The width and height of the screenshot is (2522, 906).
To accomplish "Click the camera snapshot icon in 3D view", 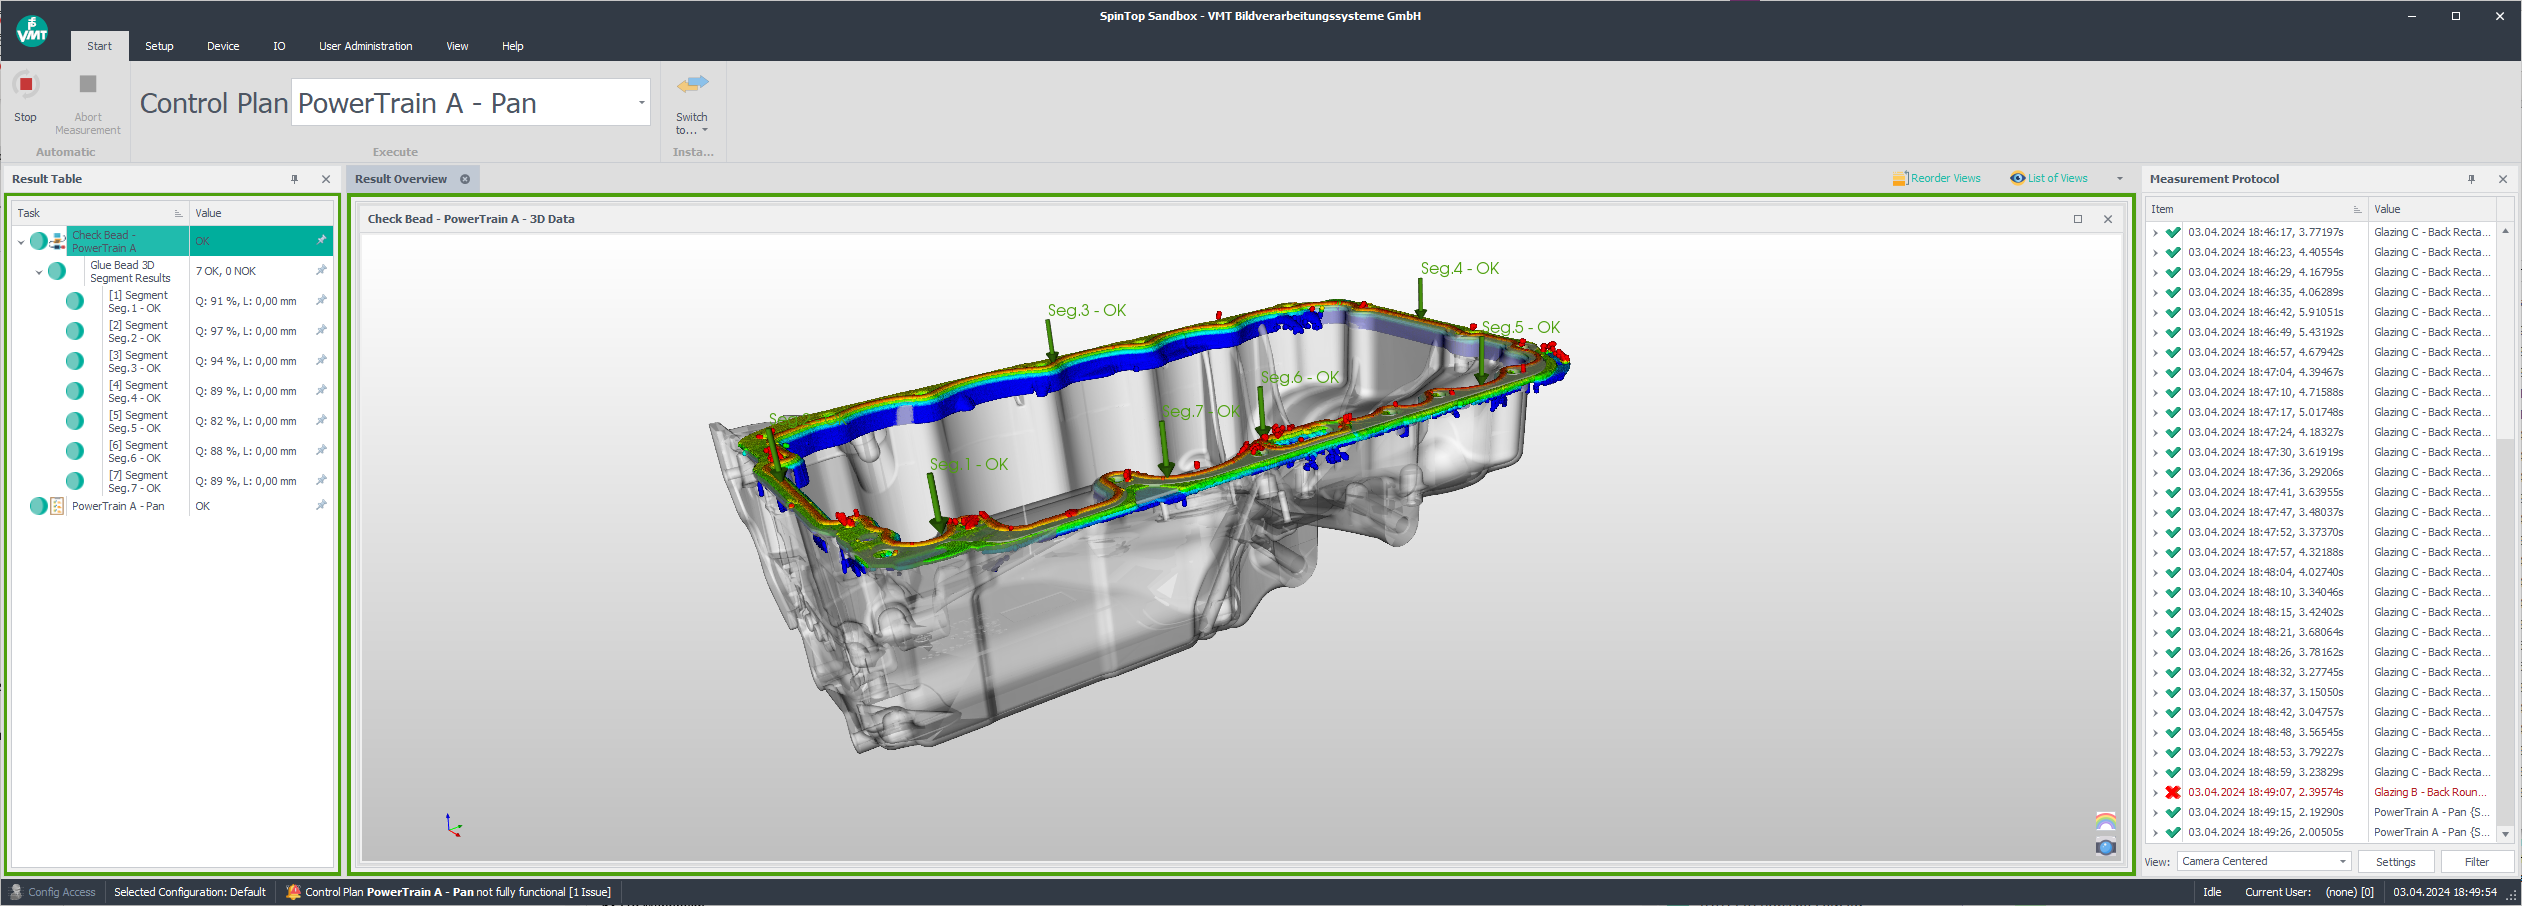I will [2105, 847].
